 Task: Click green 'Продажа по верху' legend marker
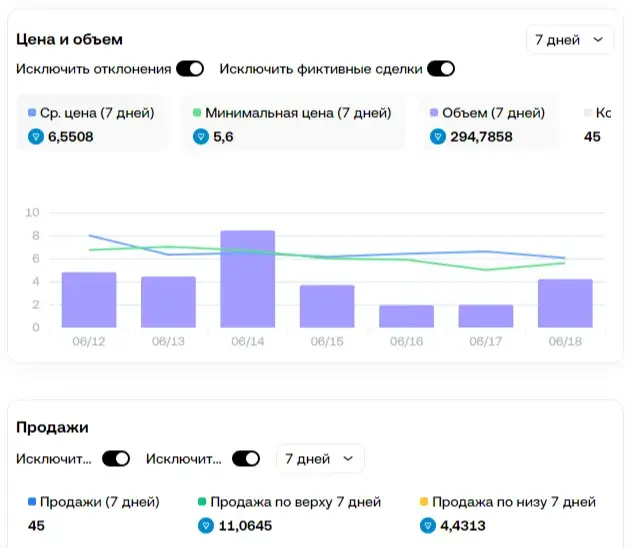click(202, 502)
